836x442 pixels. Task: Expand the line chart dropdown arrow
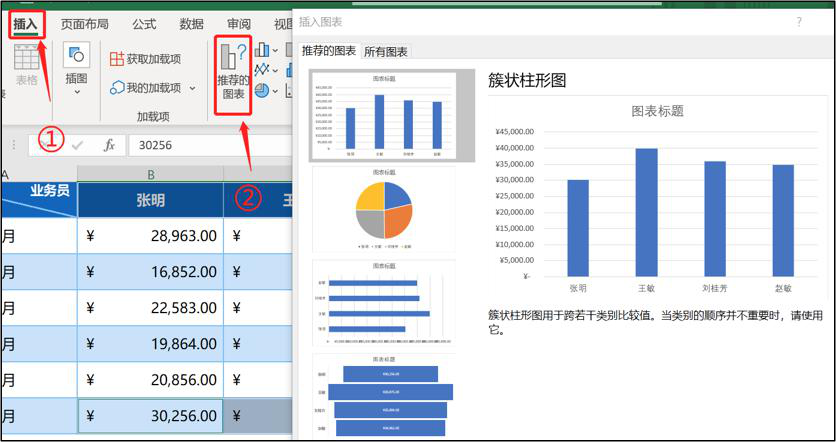tap(275, 70)
